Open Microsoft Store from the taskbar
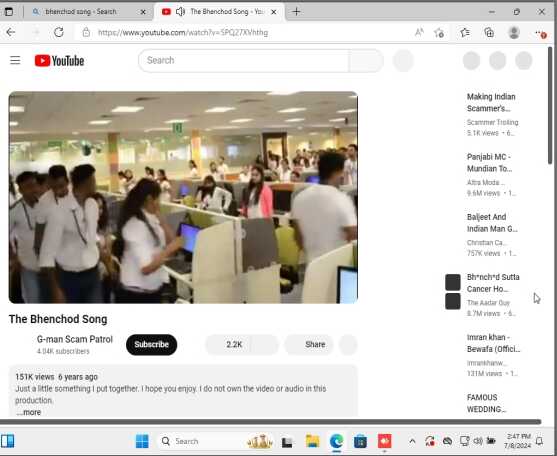Viewport: 557px width, 456px height. point(360,441)
